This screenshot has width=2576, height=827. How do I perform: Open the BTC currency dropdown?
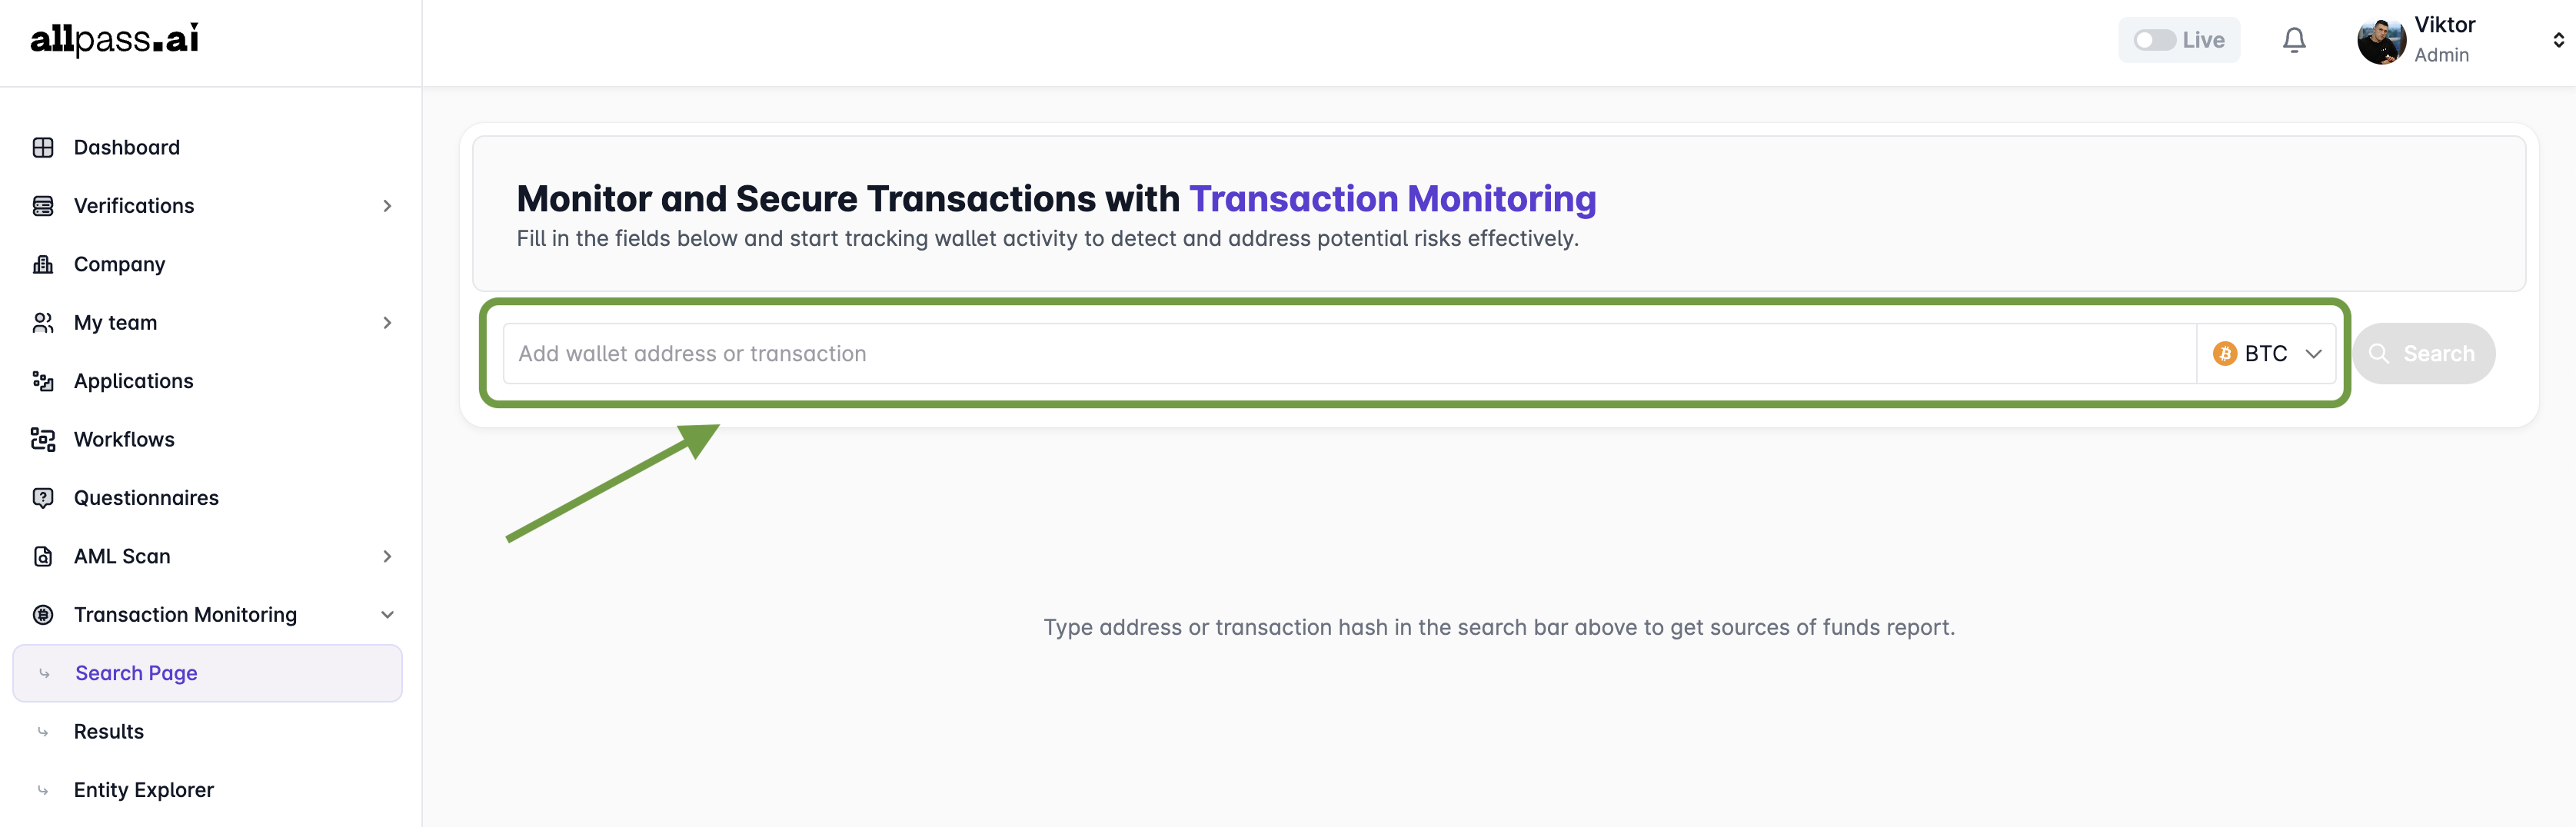tap(2266, 354)
